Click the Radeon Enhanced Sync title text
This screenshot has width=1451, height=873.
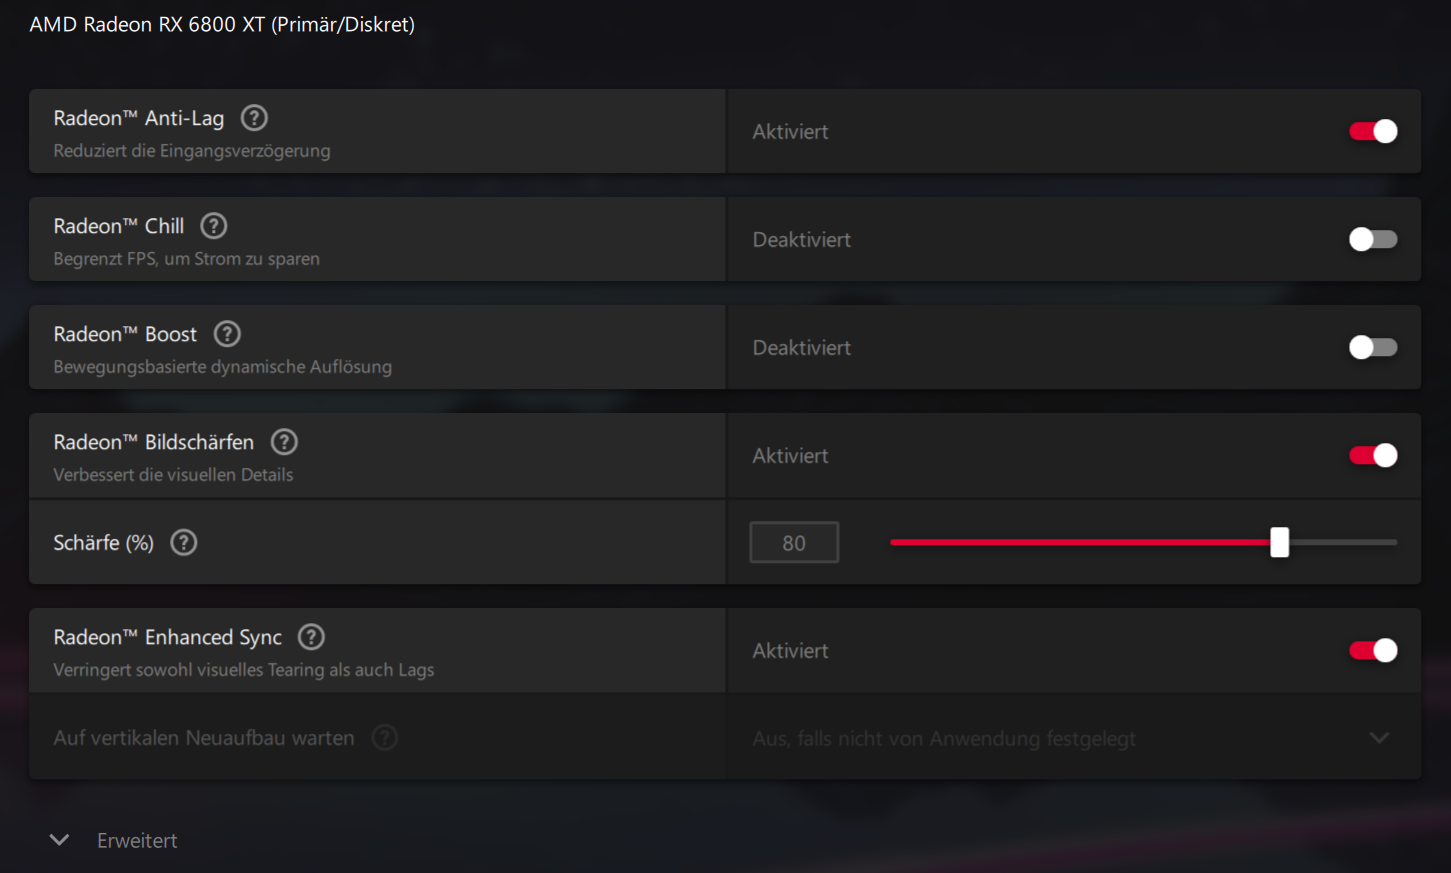click(168, 637)
